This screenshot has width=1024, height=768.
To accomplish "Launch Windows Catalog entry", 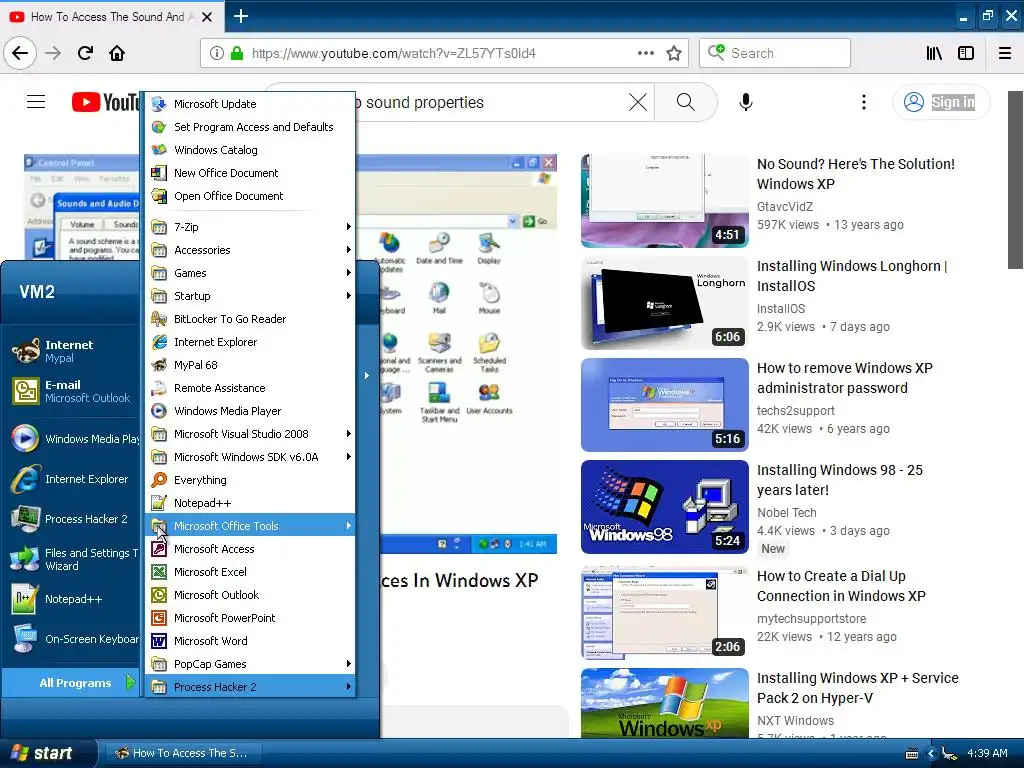I will coord(250,150).
